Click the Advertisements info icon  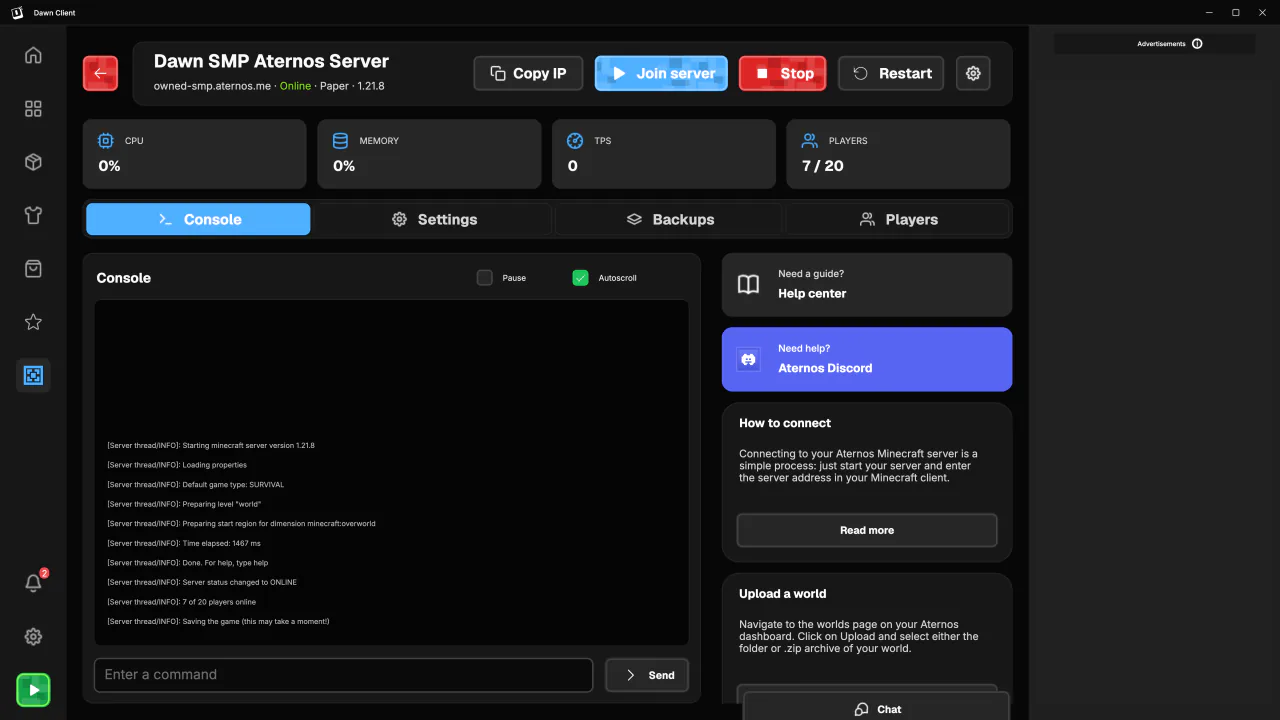pos(1197,44)
